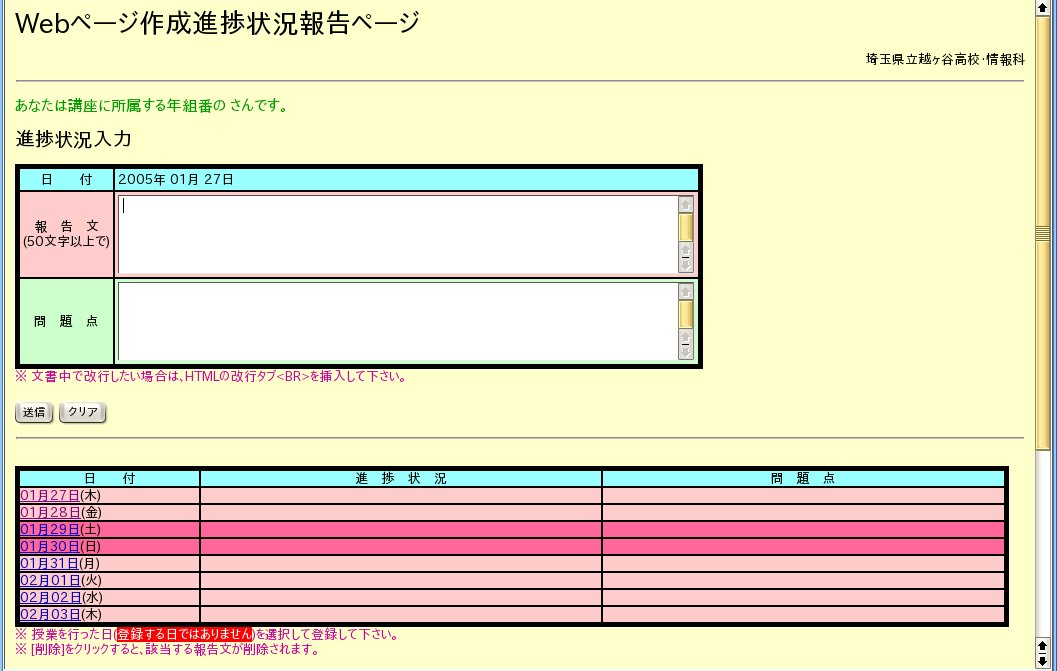
Task: Open the 02月03日 date link
Action: pyautogui.click(x=50, y=614)
